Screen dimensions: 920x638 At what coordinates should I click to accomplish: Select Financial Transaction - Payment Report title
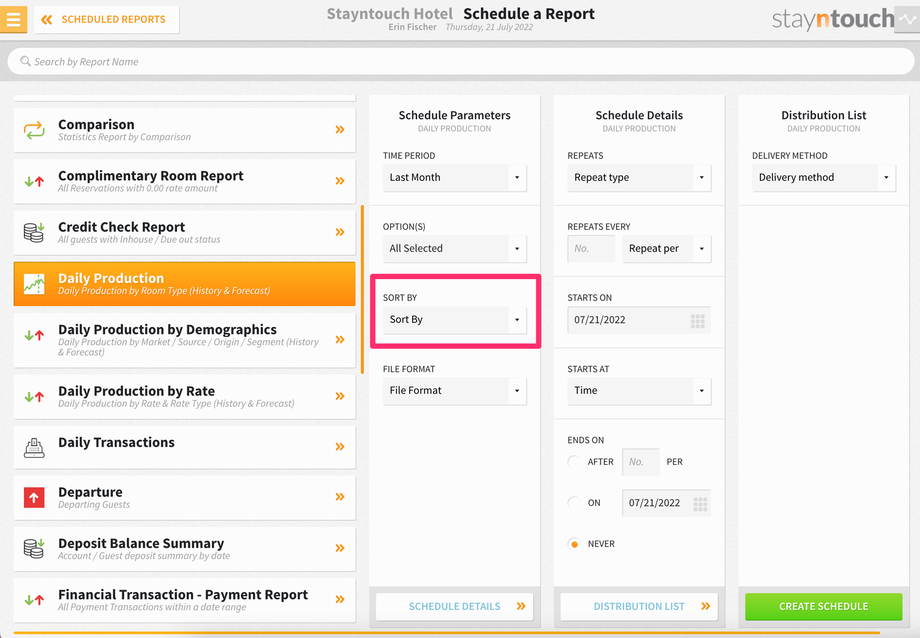click(x=183, y=595)
